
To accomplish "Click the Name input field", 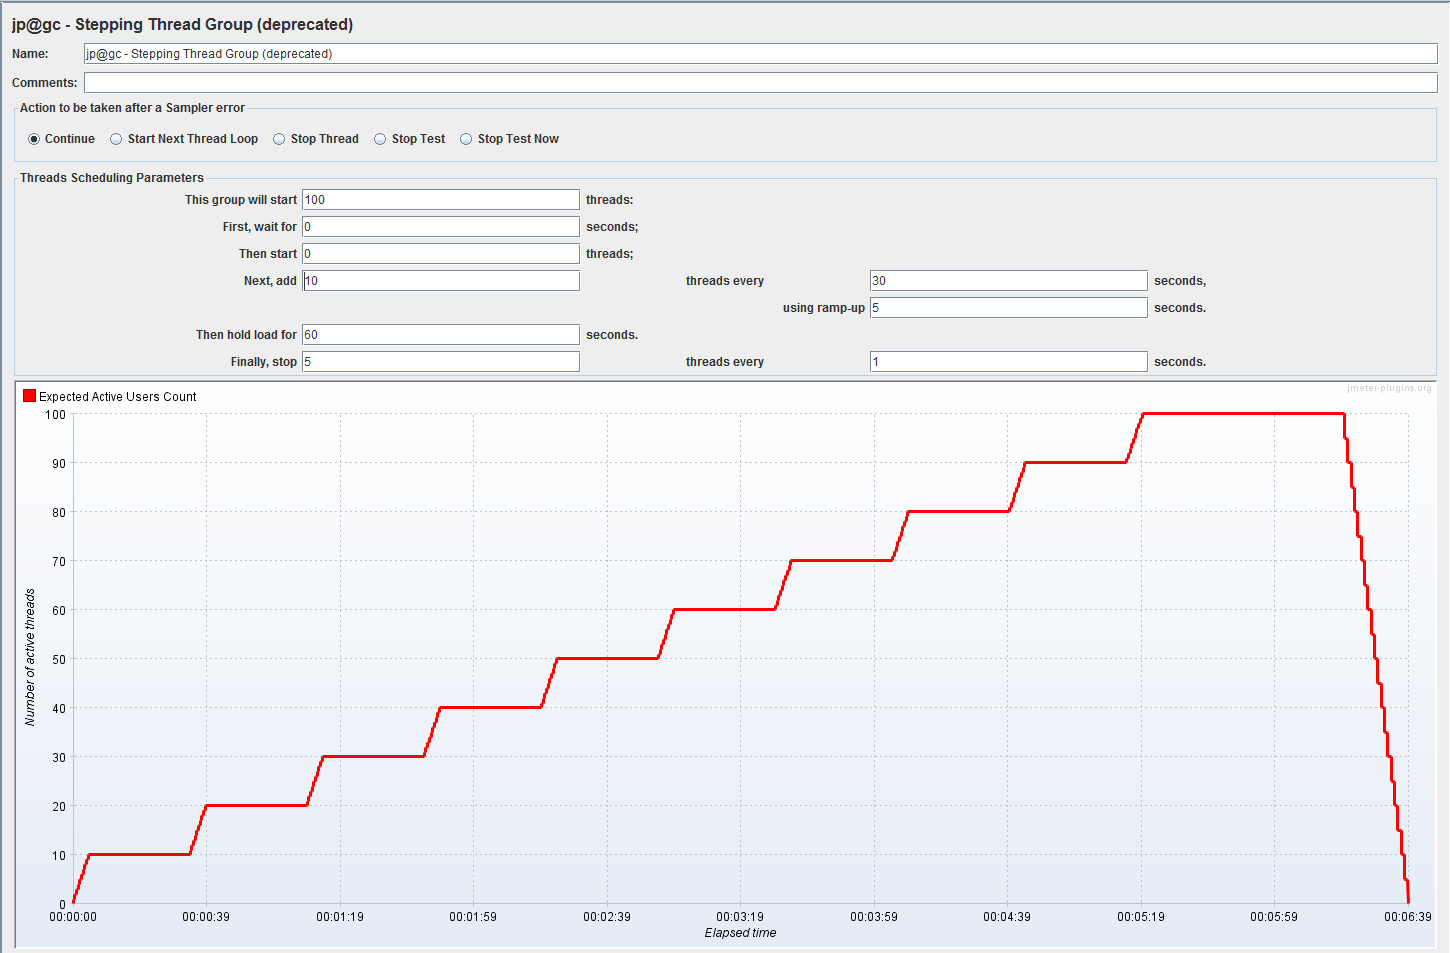I will click(x=760, y=54).
